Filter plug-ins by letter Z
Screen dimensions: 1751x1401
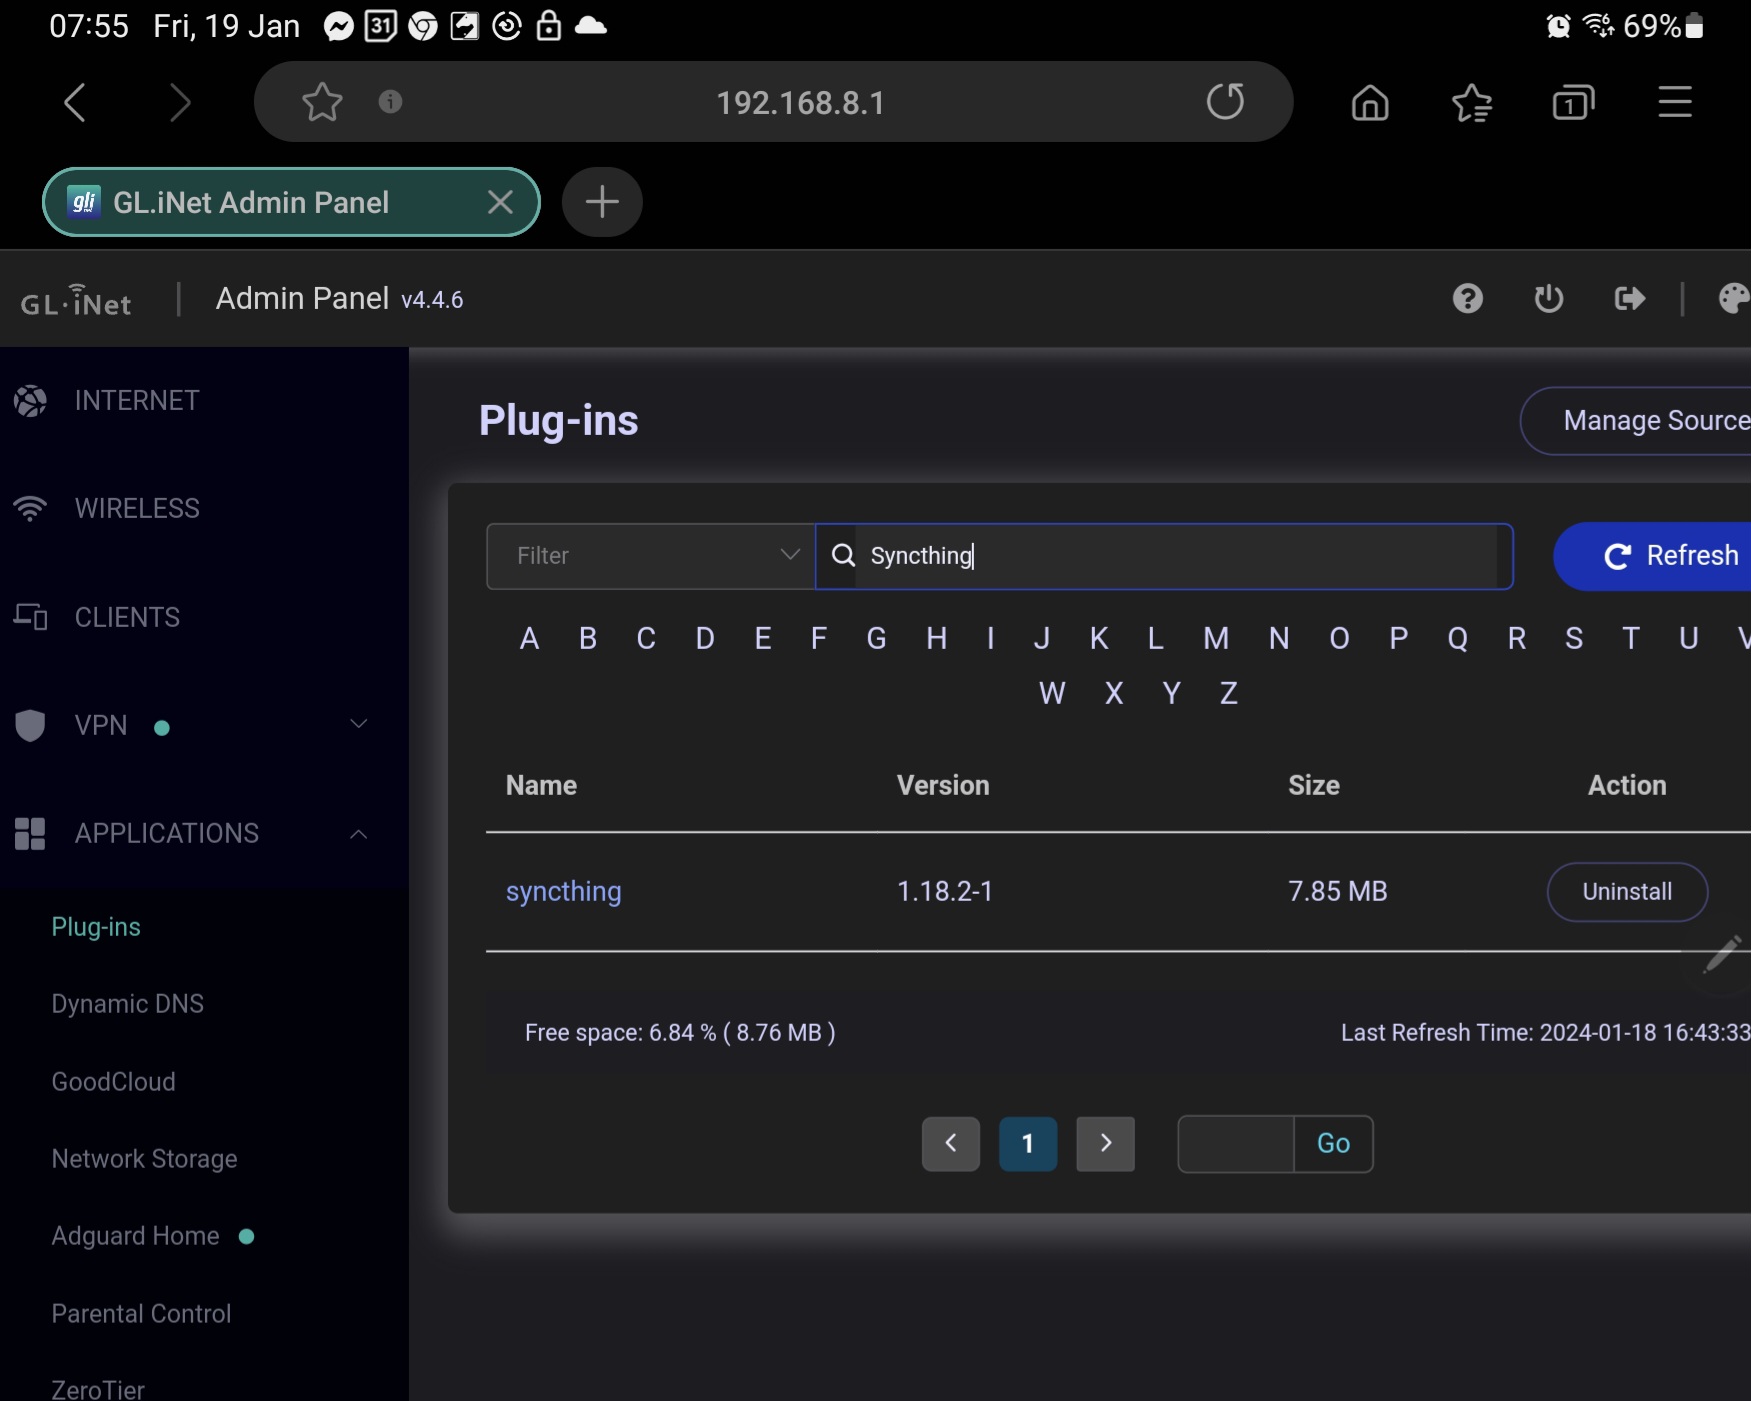pyautogui.click(x=1229, y=693)
